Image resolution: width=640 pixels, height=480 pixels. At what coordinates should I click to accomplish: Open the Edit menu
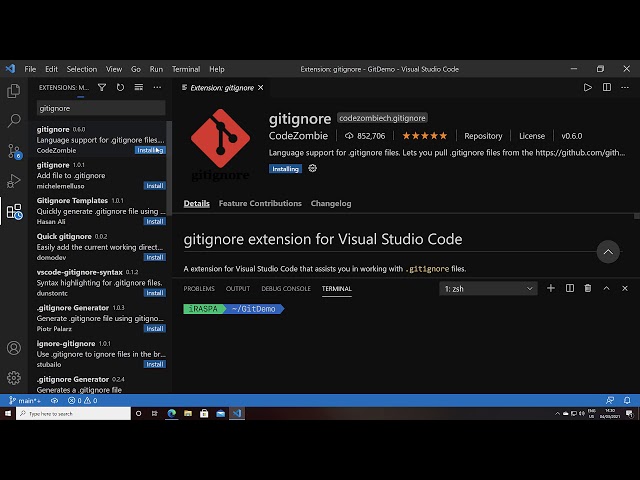tap(51, 69)
